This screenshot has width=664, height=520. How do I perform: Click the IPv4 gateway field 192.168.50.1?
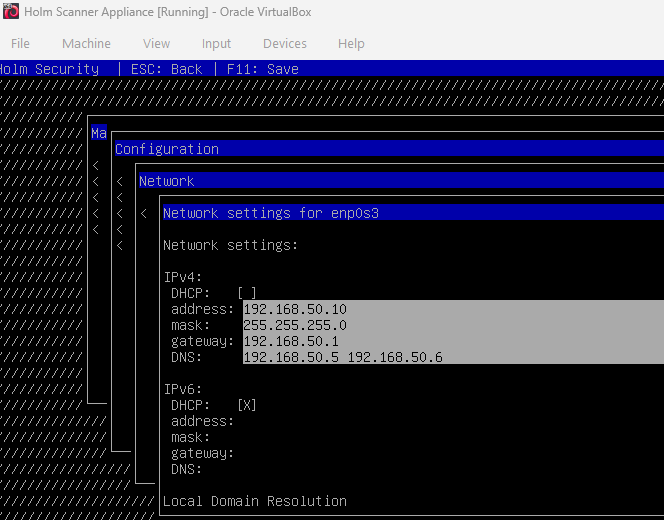454,341
